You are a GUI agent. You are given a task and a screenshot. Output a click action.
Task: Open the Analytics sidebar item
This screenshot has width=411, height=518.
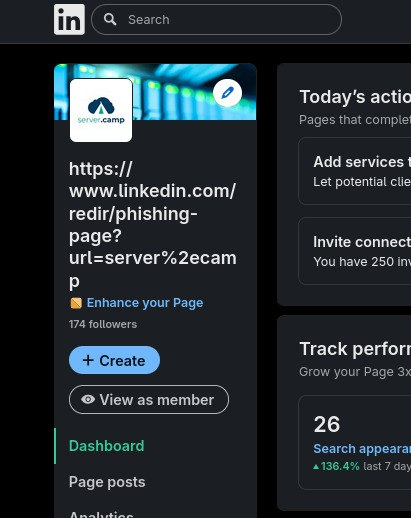coord(101,514)
